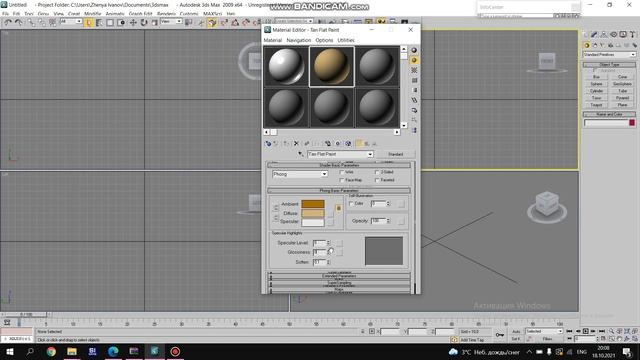Enable the Face Map checkbox
Screen dimensions: 640x360
[x=342, y=180]
